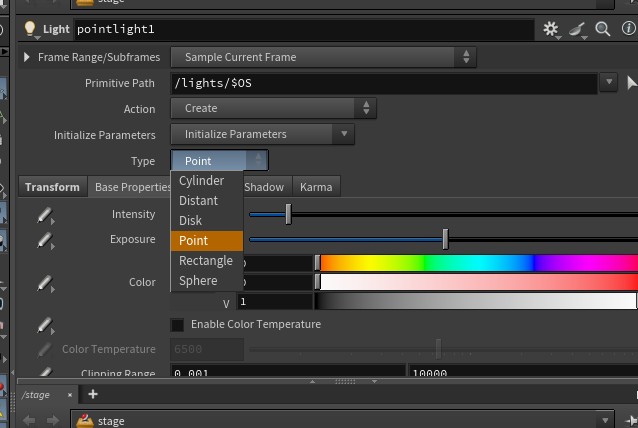Click the Exposure slider handle
The image size is (638, 428).
(445, 239)
